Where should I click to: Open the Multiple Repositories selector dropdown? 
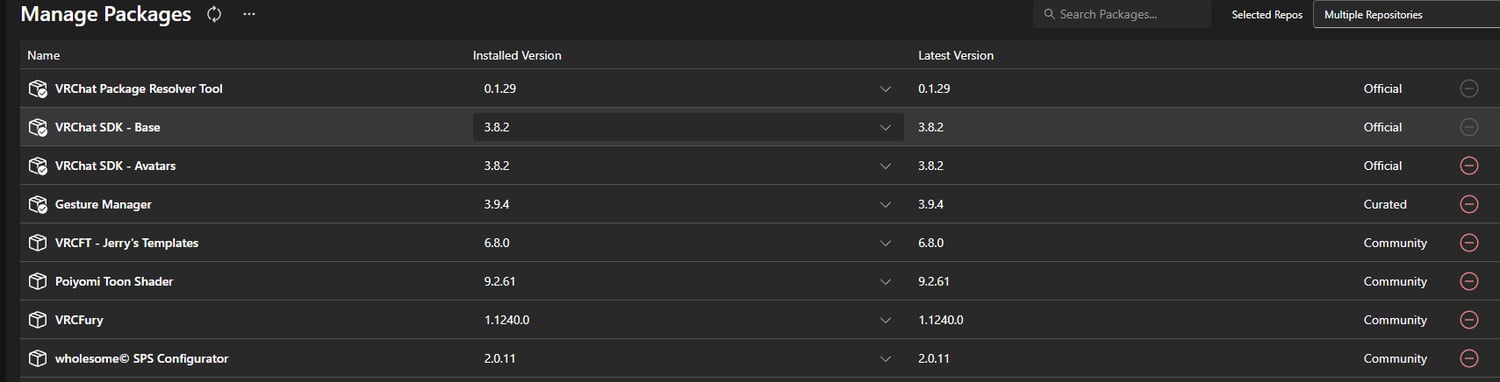(x=1406, y=15)
